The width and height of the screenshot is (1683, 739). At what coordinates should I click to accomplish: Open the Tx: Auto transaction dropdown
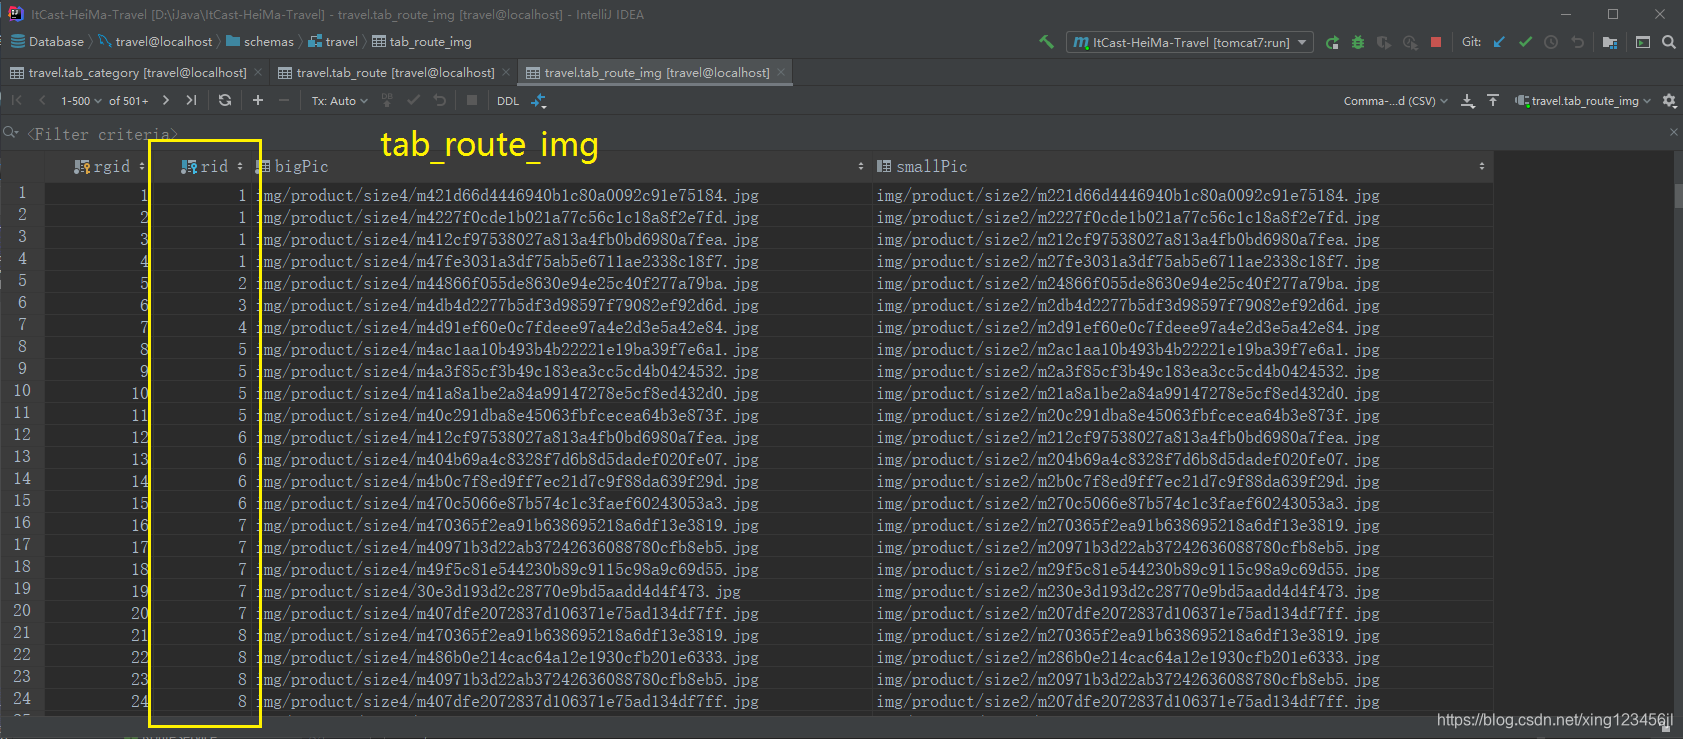[339, 100]
